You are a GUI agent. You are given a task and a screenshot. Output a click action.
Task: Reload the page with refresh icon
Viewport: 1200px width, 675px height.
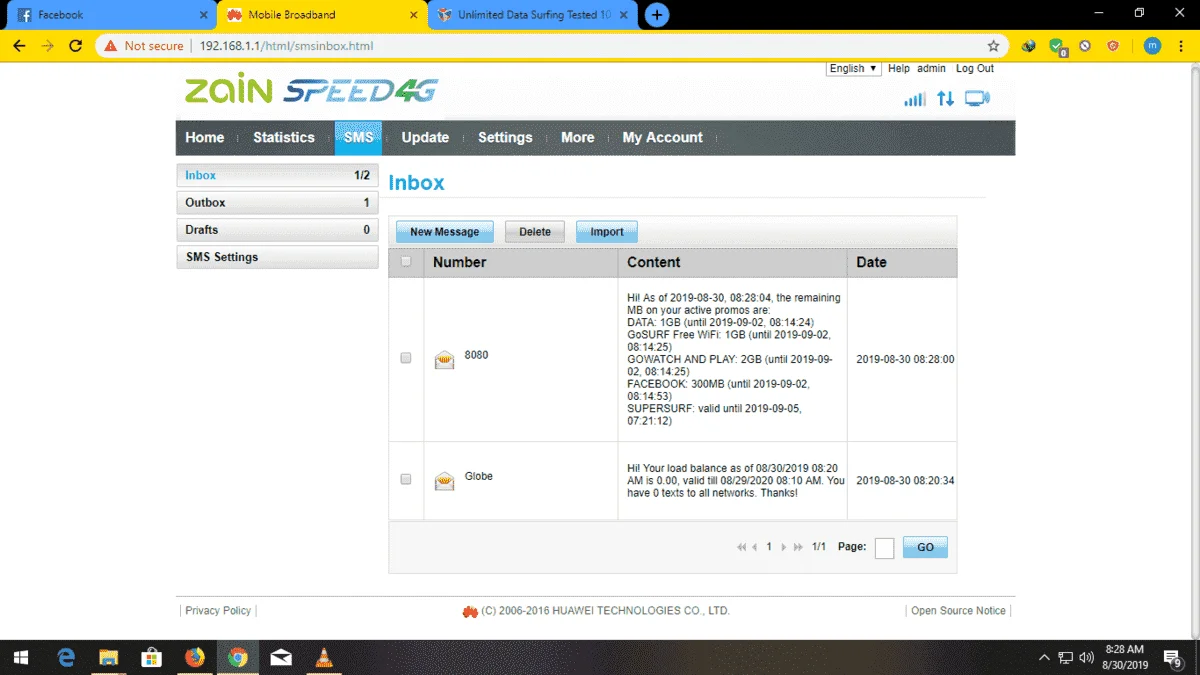(x=76, y=46)
